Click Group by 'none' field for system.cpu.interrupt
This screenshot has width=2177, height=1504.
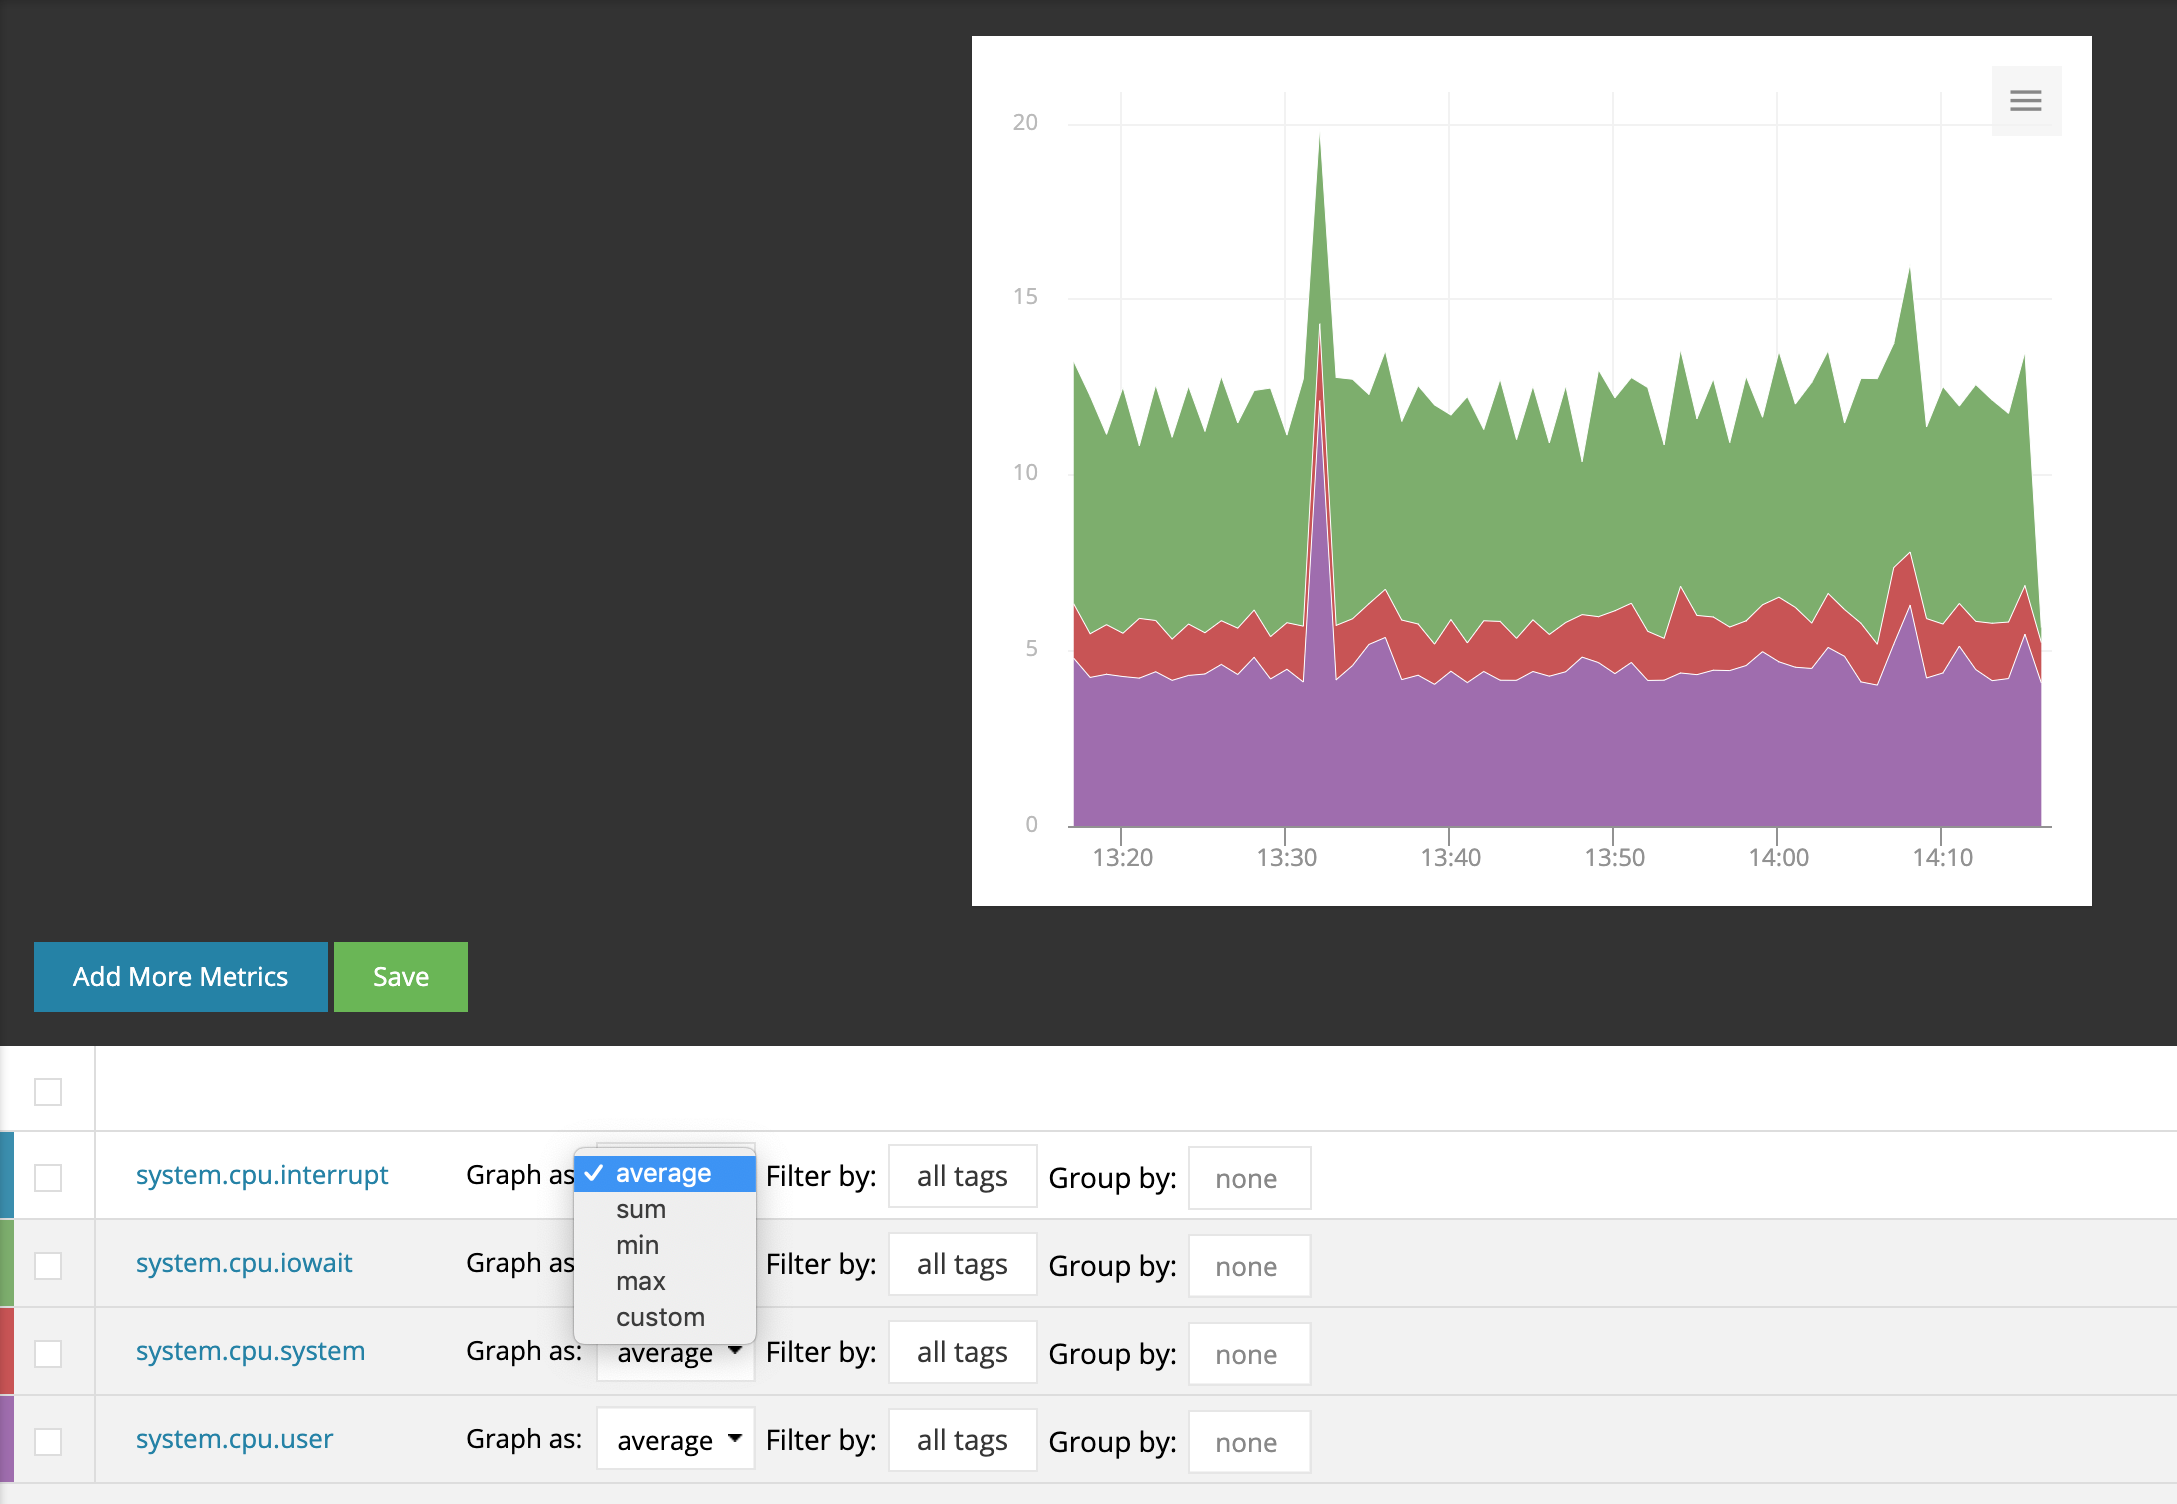[1248, 1178]
